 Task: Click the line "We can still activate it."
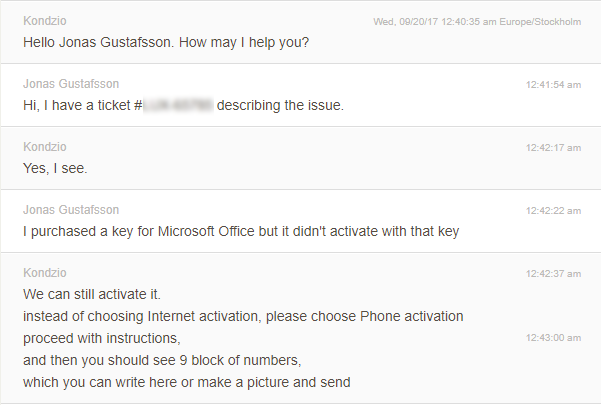coord(91,294)
